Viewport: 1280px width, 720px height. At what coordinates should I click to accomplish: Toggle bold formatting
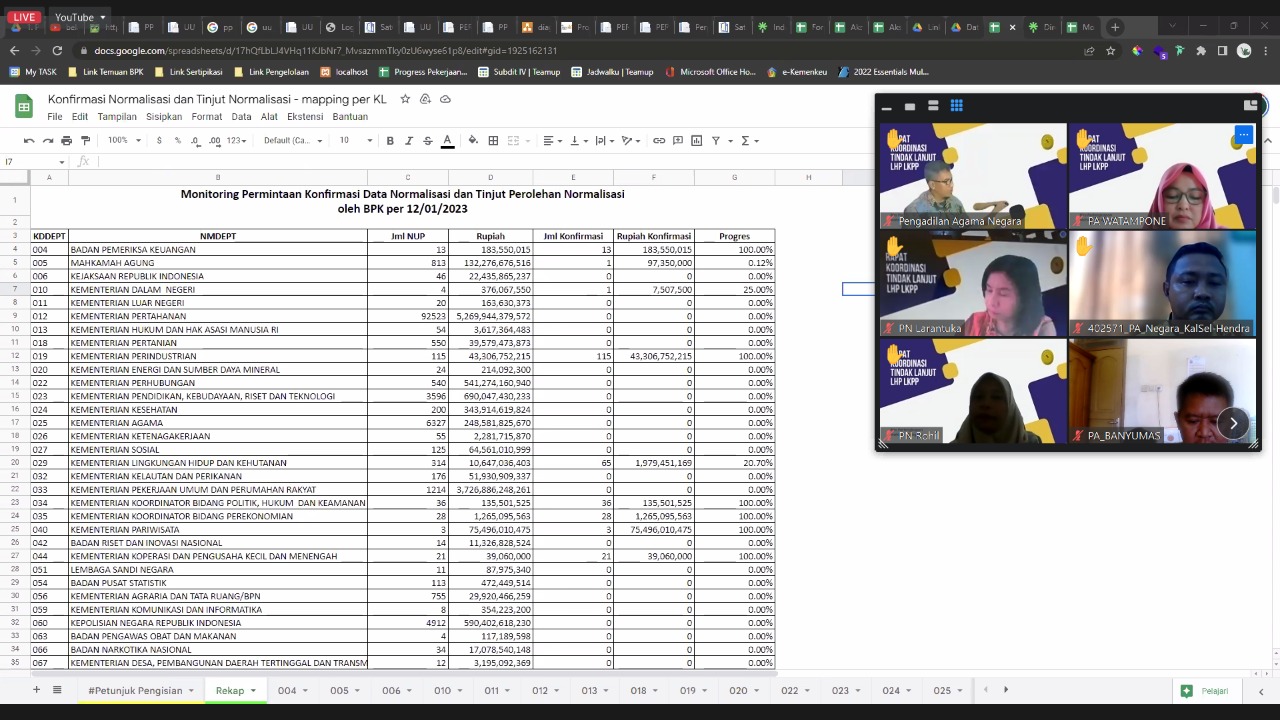[390, 141]
